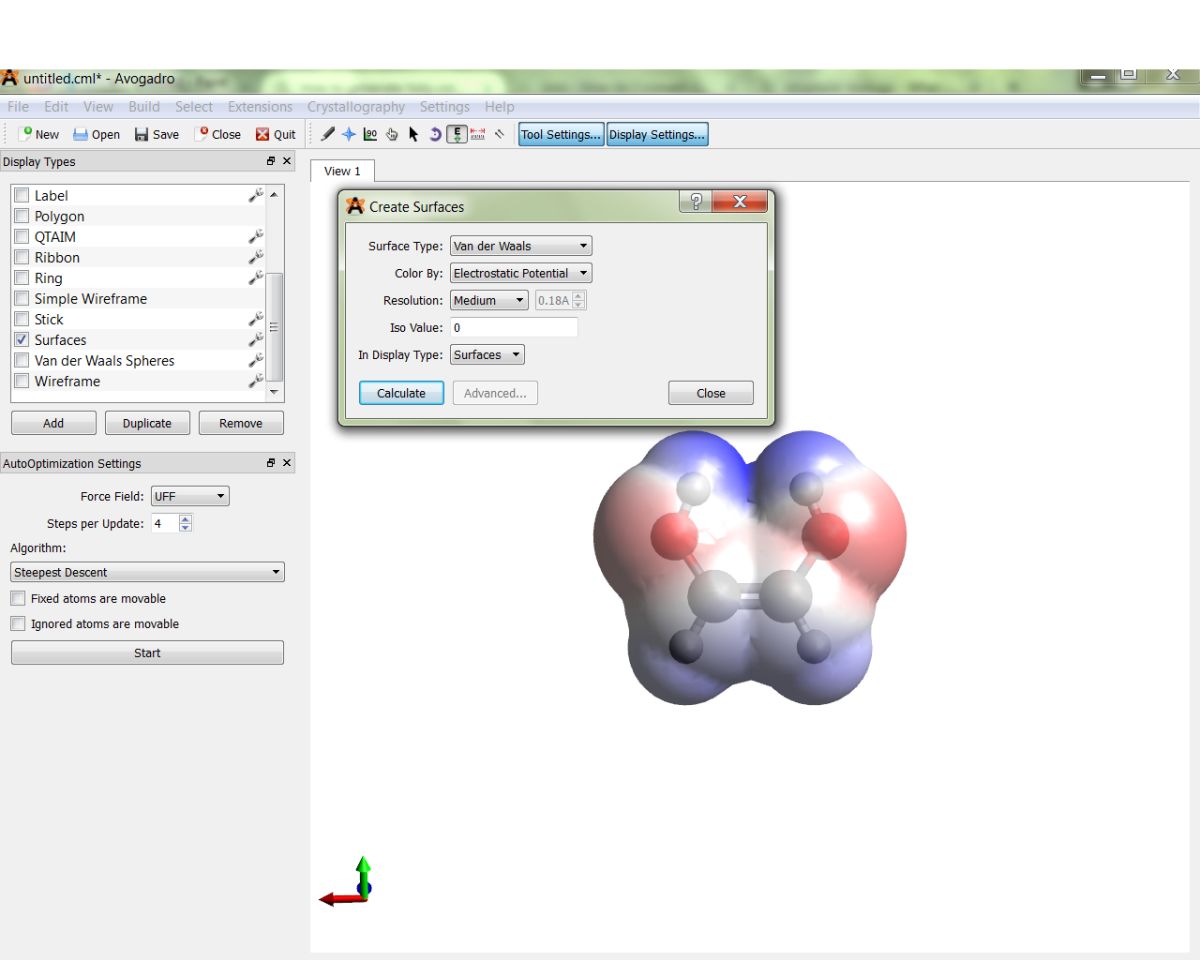The height and width of the screenshot is (960, 1200).
Task: Click the Duplicate button
Action: coord(147,423)
